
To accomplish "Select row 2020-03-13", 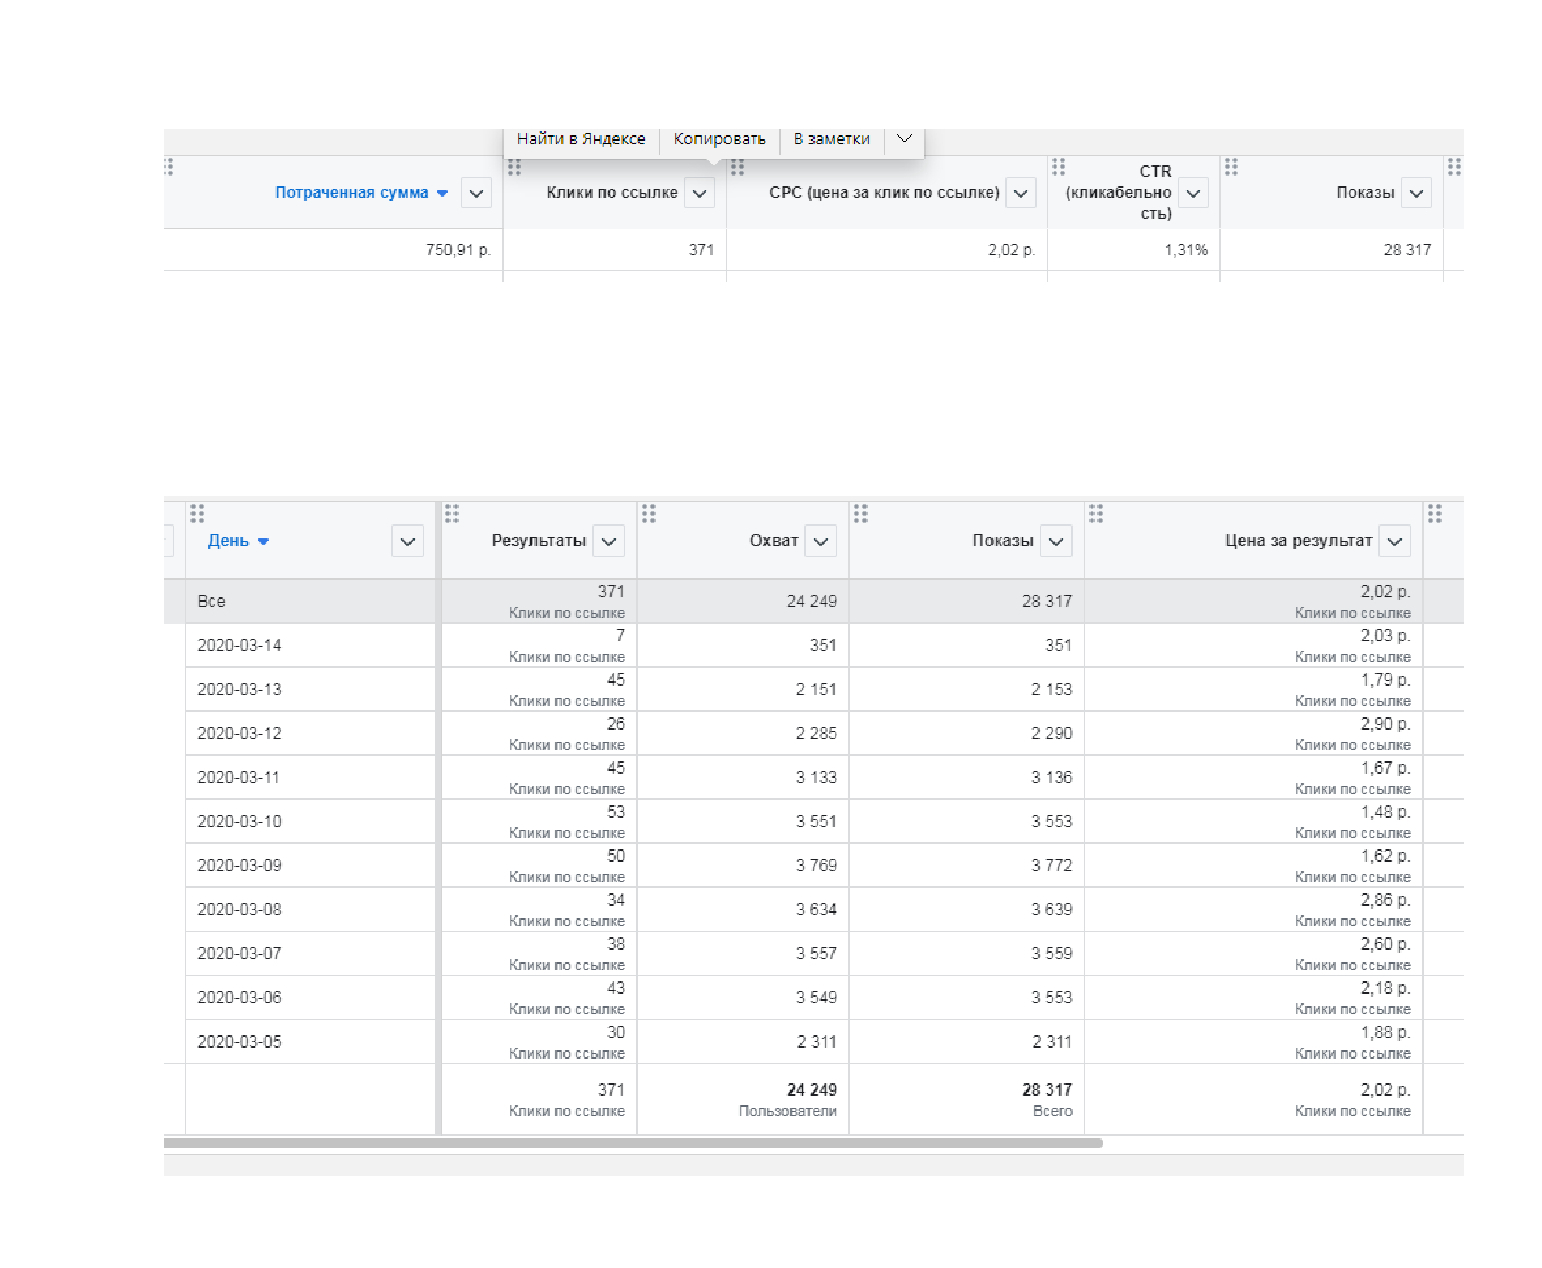I will pyautogui.click(x=814, y=689).
